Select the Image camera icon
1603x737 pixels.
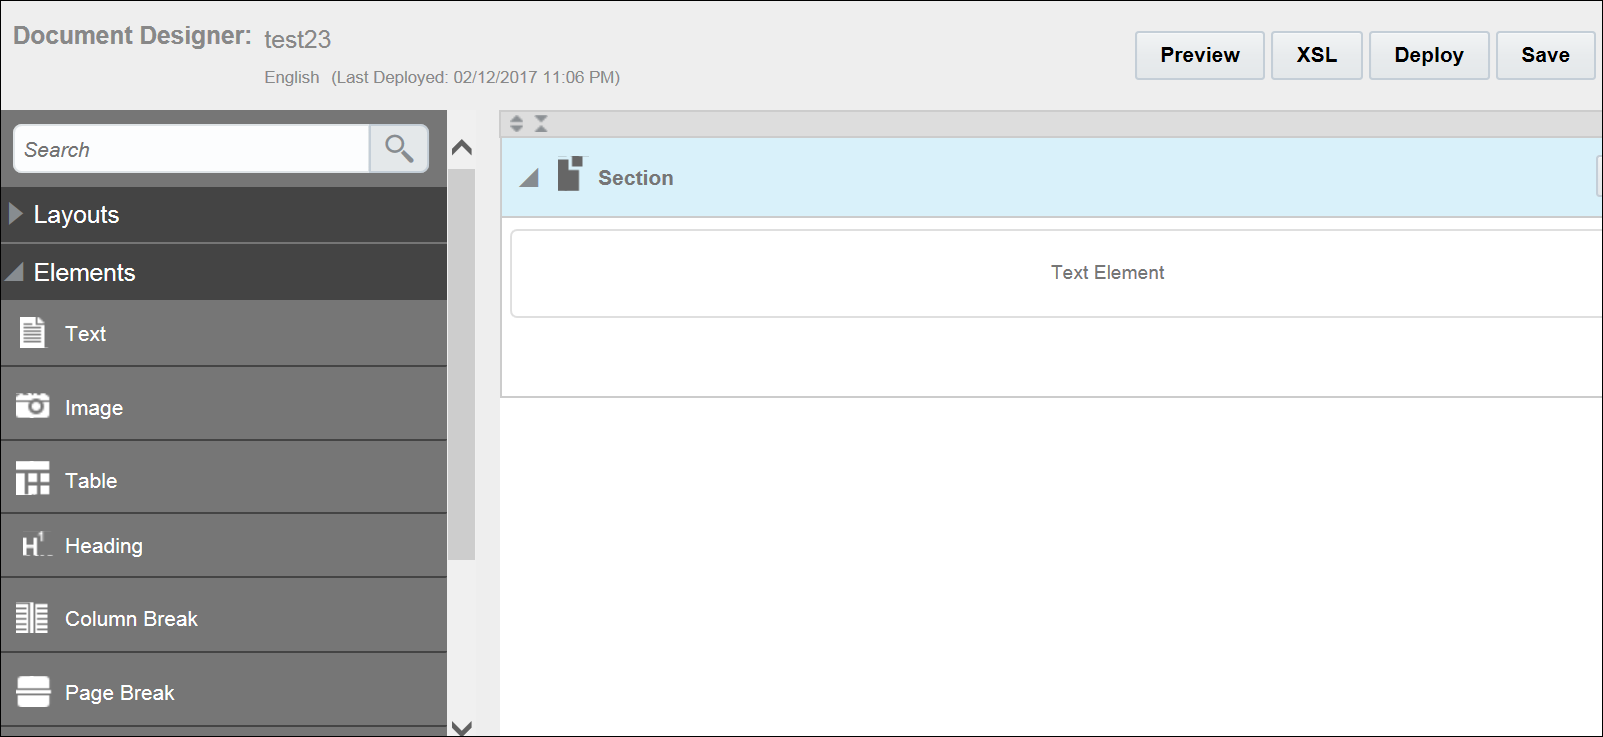click(x=32, y=406)
